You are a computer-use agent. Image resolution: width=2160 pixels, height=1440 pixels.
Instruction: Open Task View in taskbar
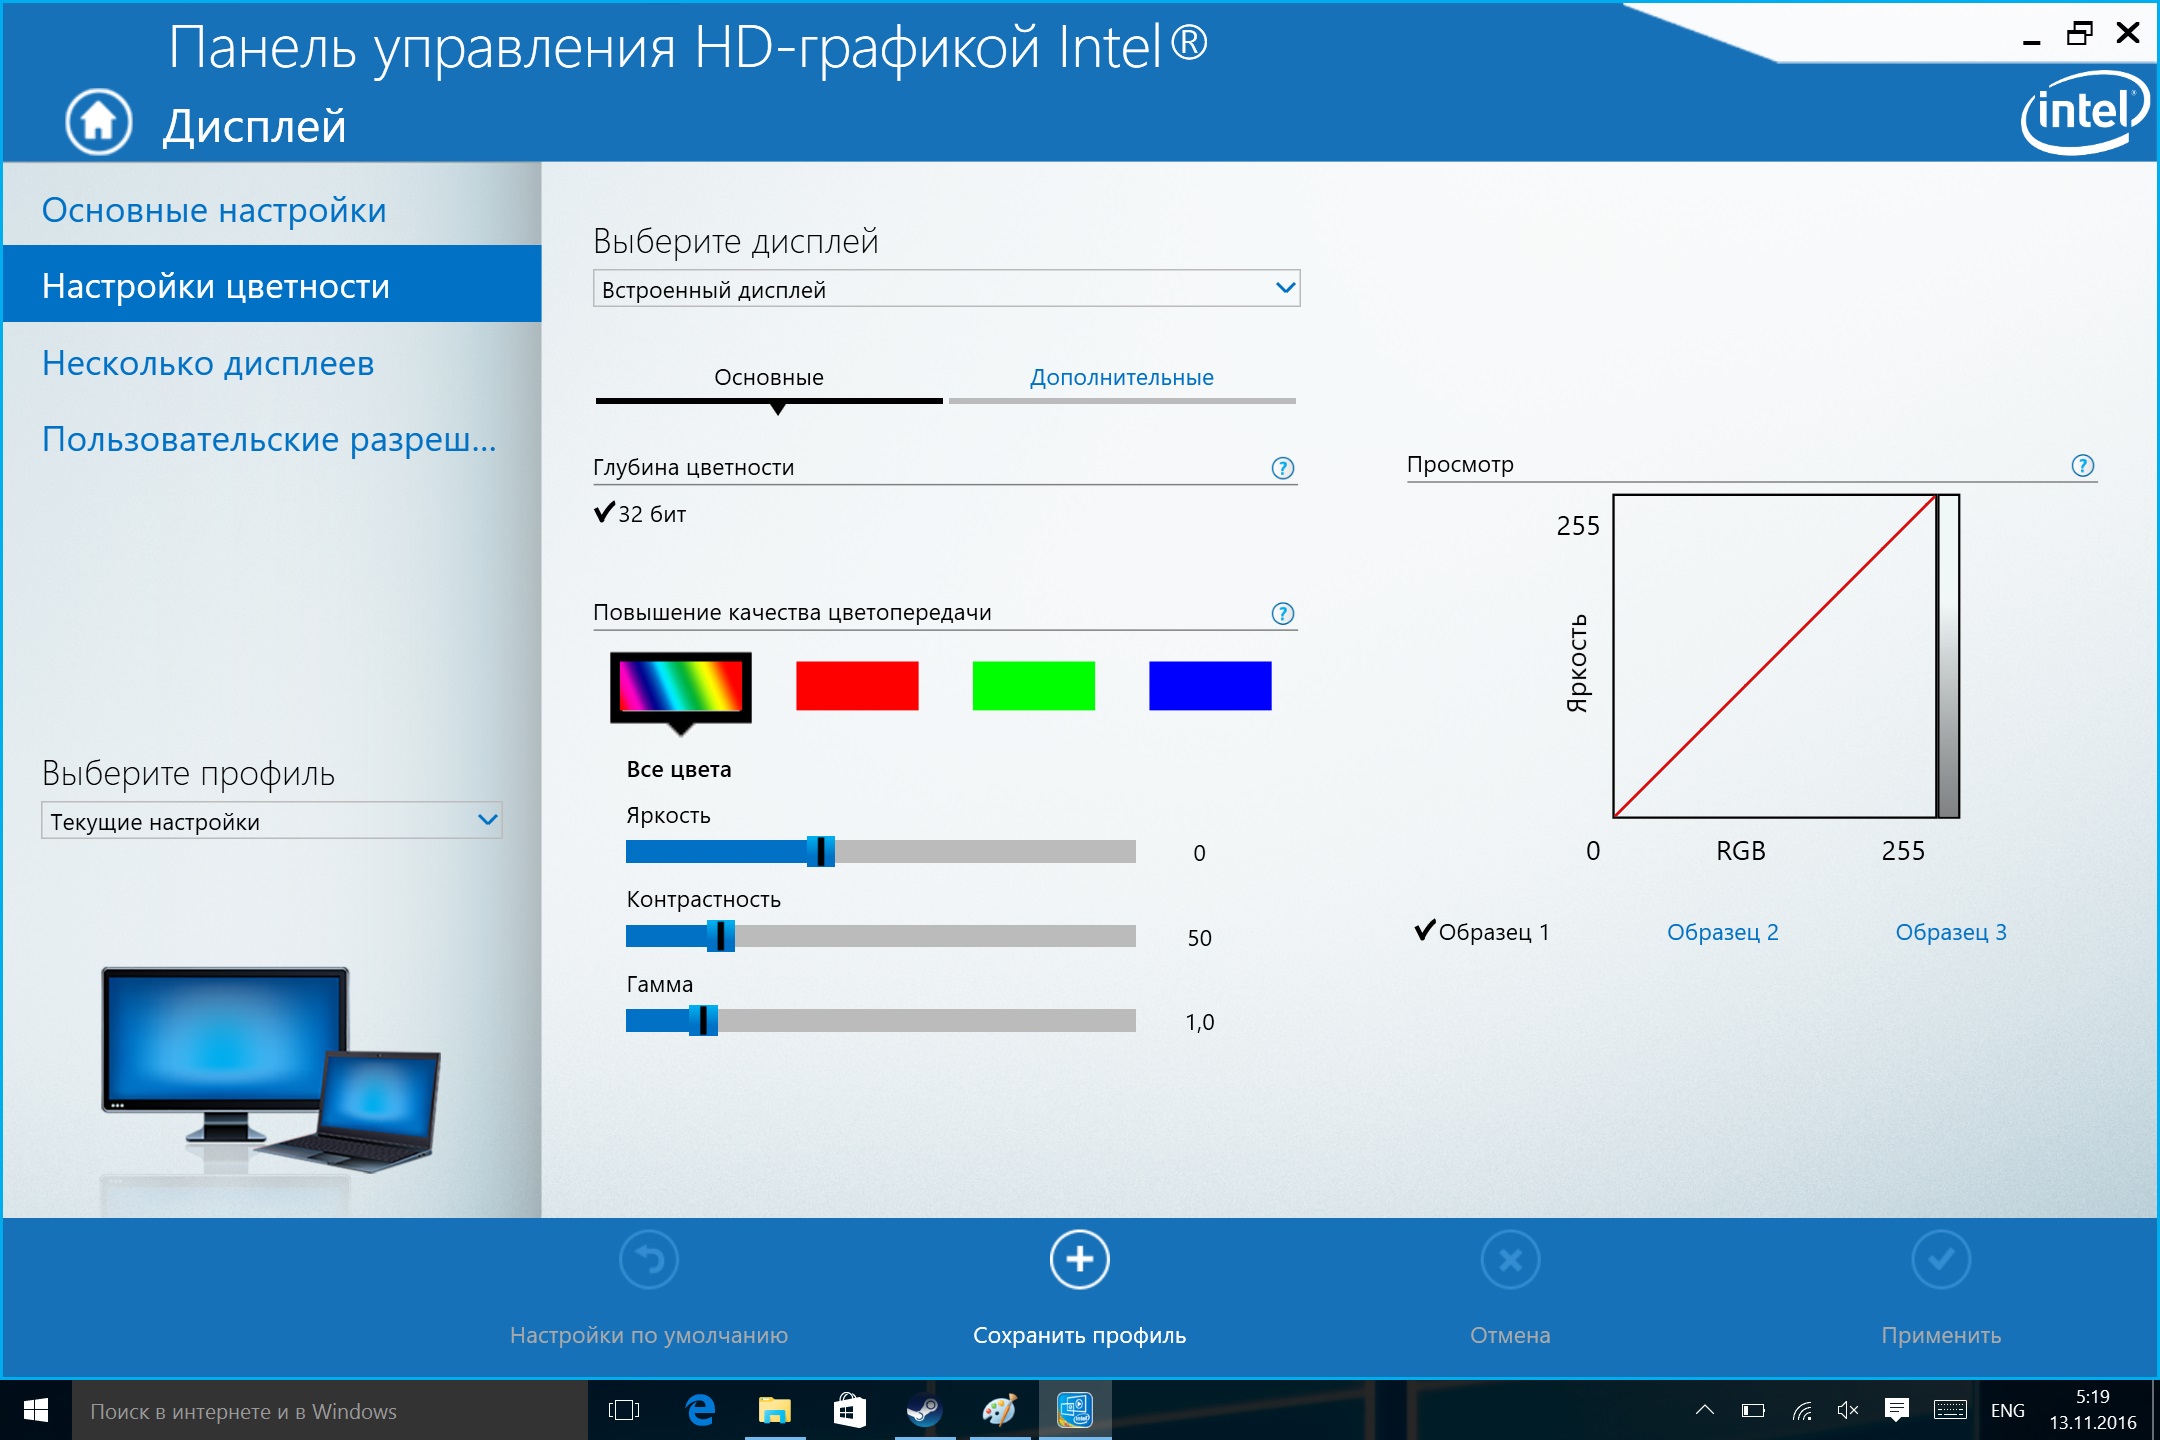(x=624, y=1410)
